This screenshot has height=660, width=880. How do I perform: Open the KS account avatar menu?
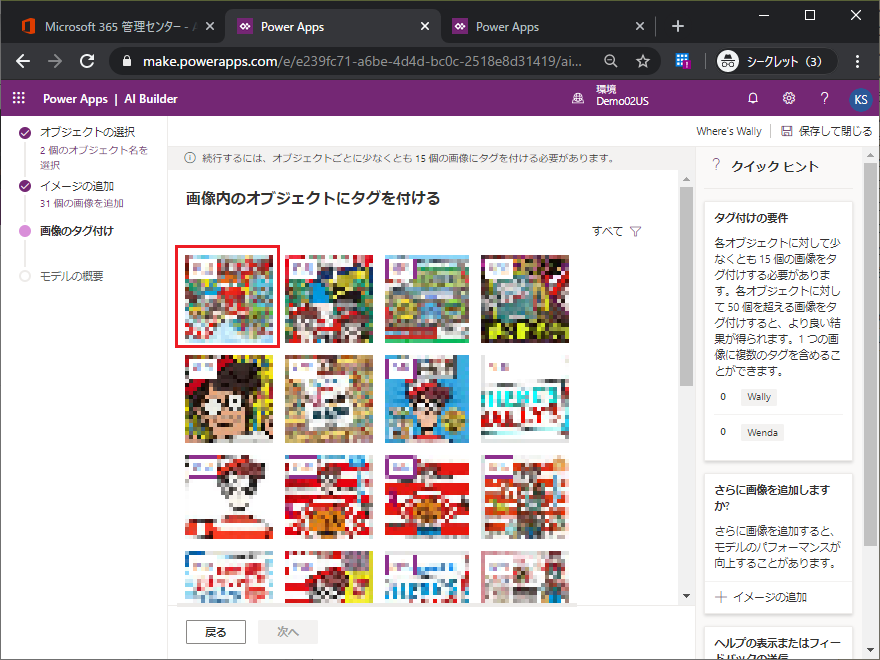tap(861, 99)
